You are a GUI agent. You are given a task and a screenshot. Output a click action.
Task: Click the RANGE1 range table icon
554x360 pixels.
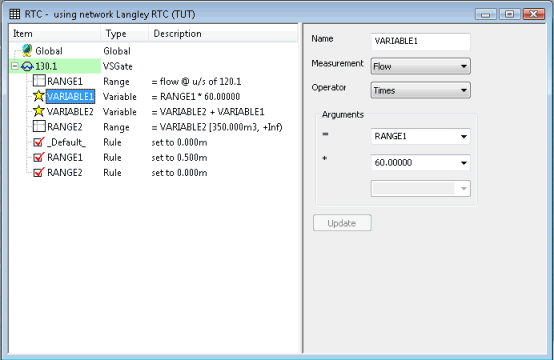coord(39,81)
